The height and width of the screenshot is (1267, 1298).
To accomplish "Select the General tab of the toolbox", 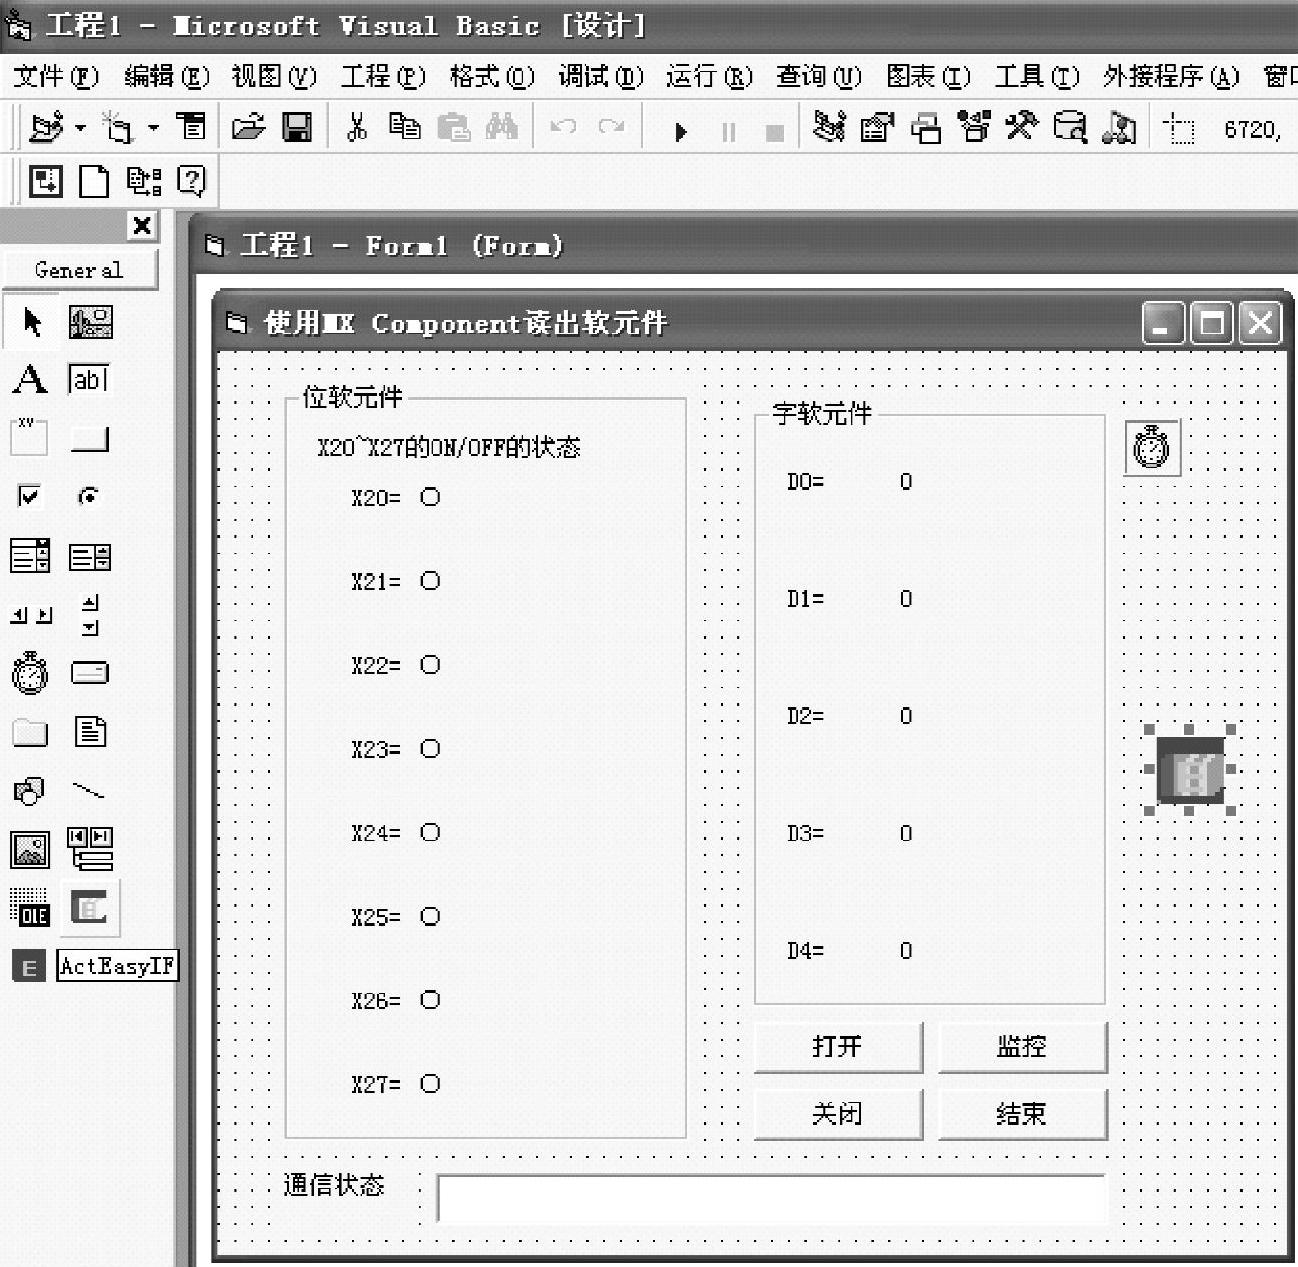I will [x=79, y=270].
